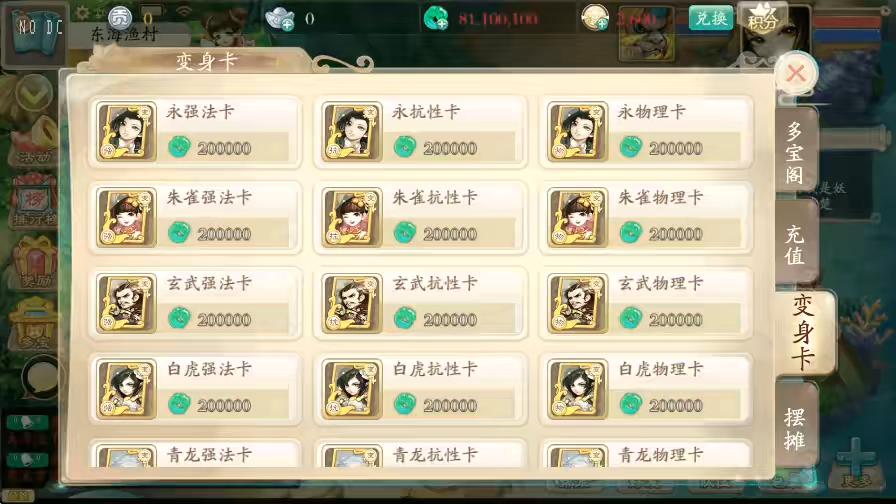
Task: Switch to the 充值 recharge tab
Action: tap(795, 244)
